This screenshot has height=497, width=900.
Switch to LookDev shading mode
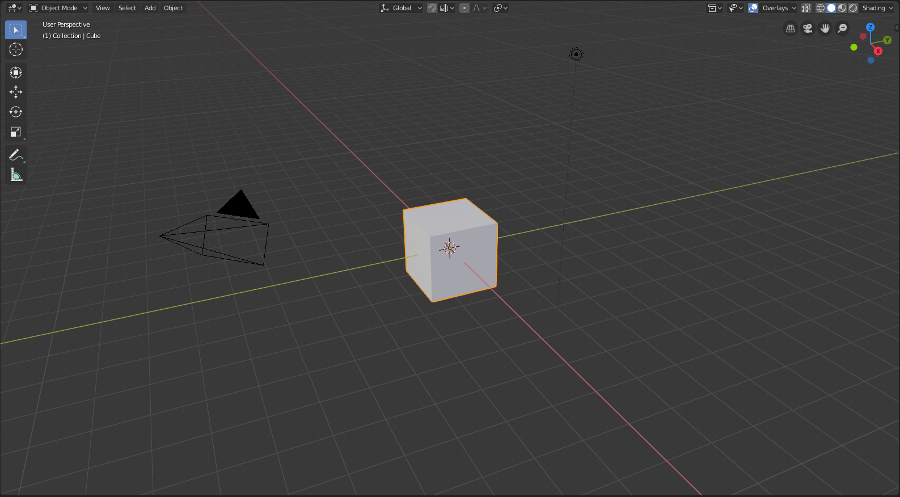pos(842,8)
